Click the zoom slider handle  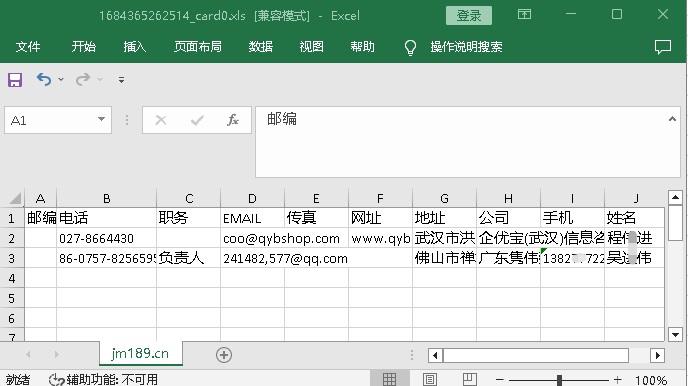(x=559, y=380)
